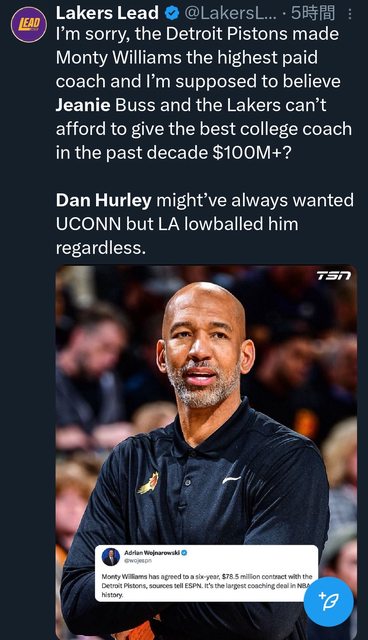This screenshot has height=640, width=368.
Task: Click the embedded tweet text about six-year contract
Action: pyautogui.click(x=206, y=586)
